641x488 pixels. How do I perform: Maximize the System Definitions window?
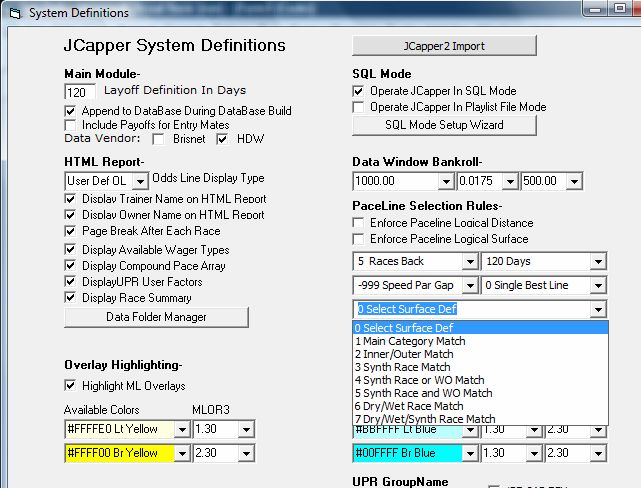click(620, 8)
